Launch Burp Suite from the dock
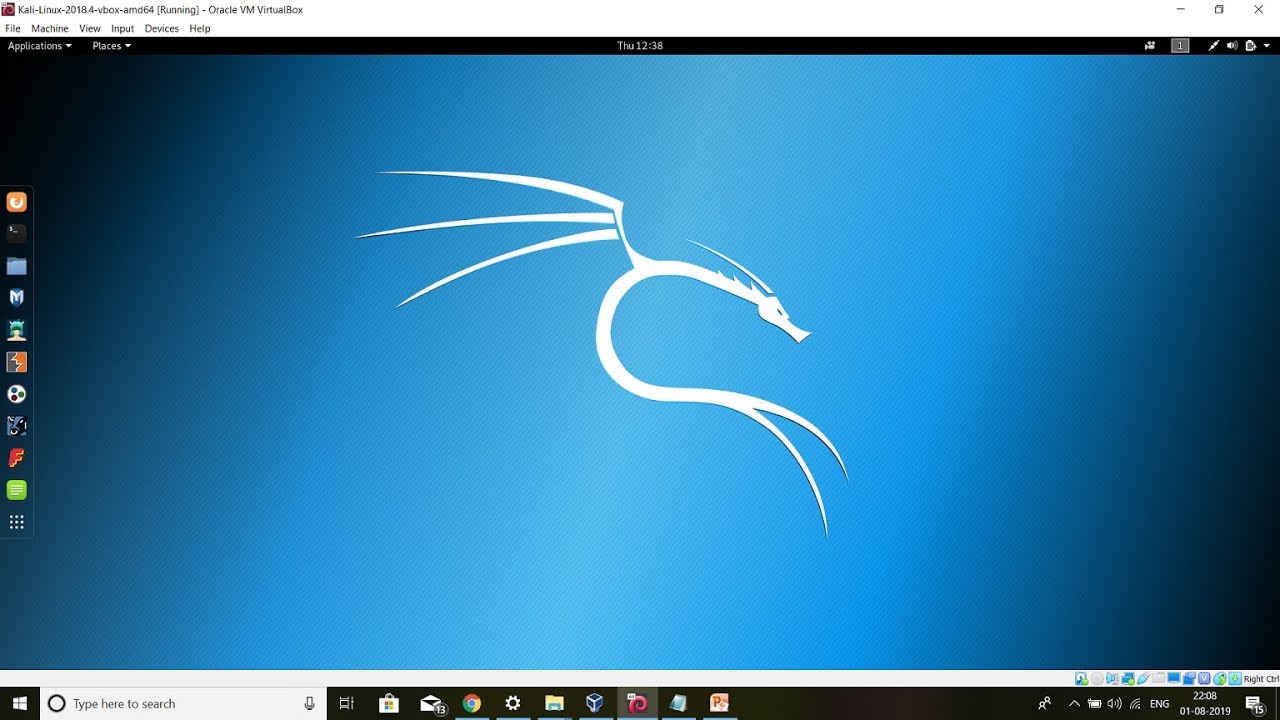1280x720 pixels. point(16,362)
